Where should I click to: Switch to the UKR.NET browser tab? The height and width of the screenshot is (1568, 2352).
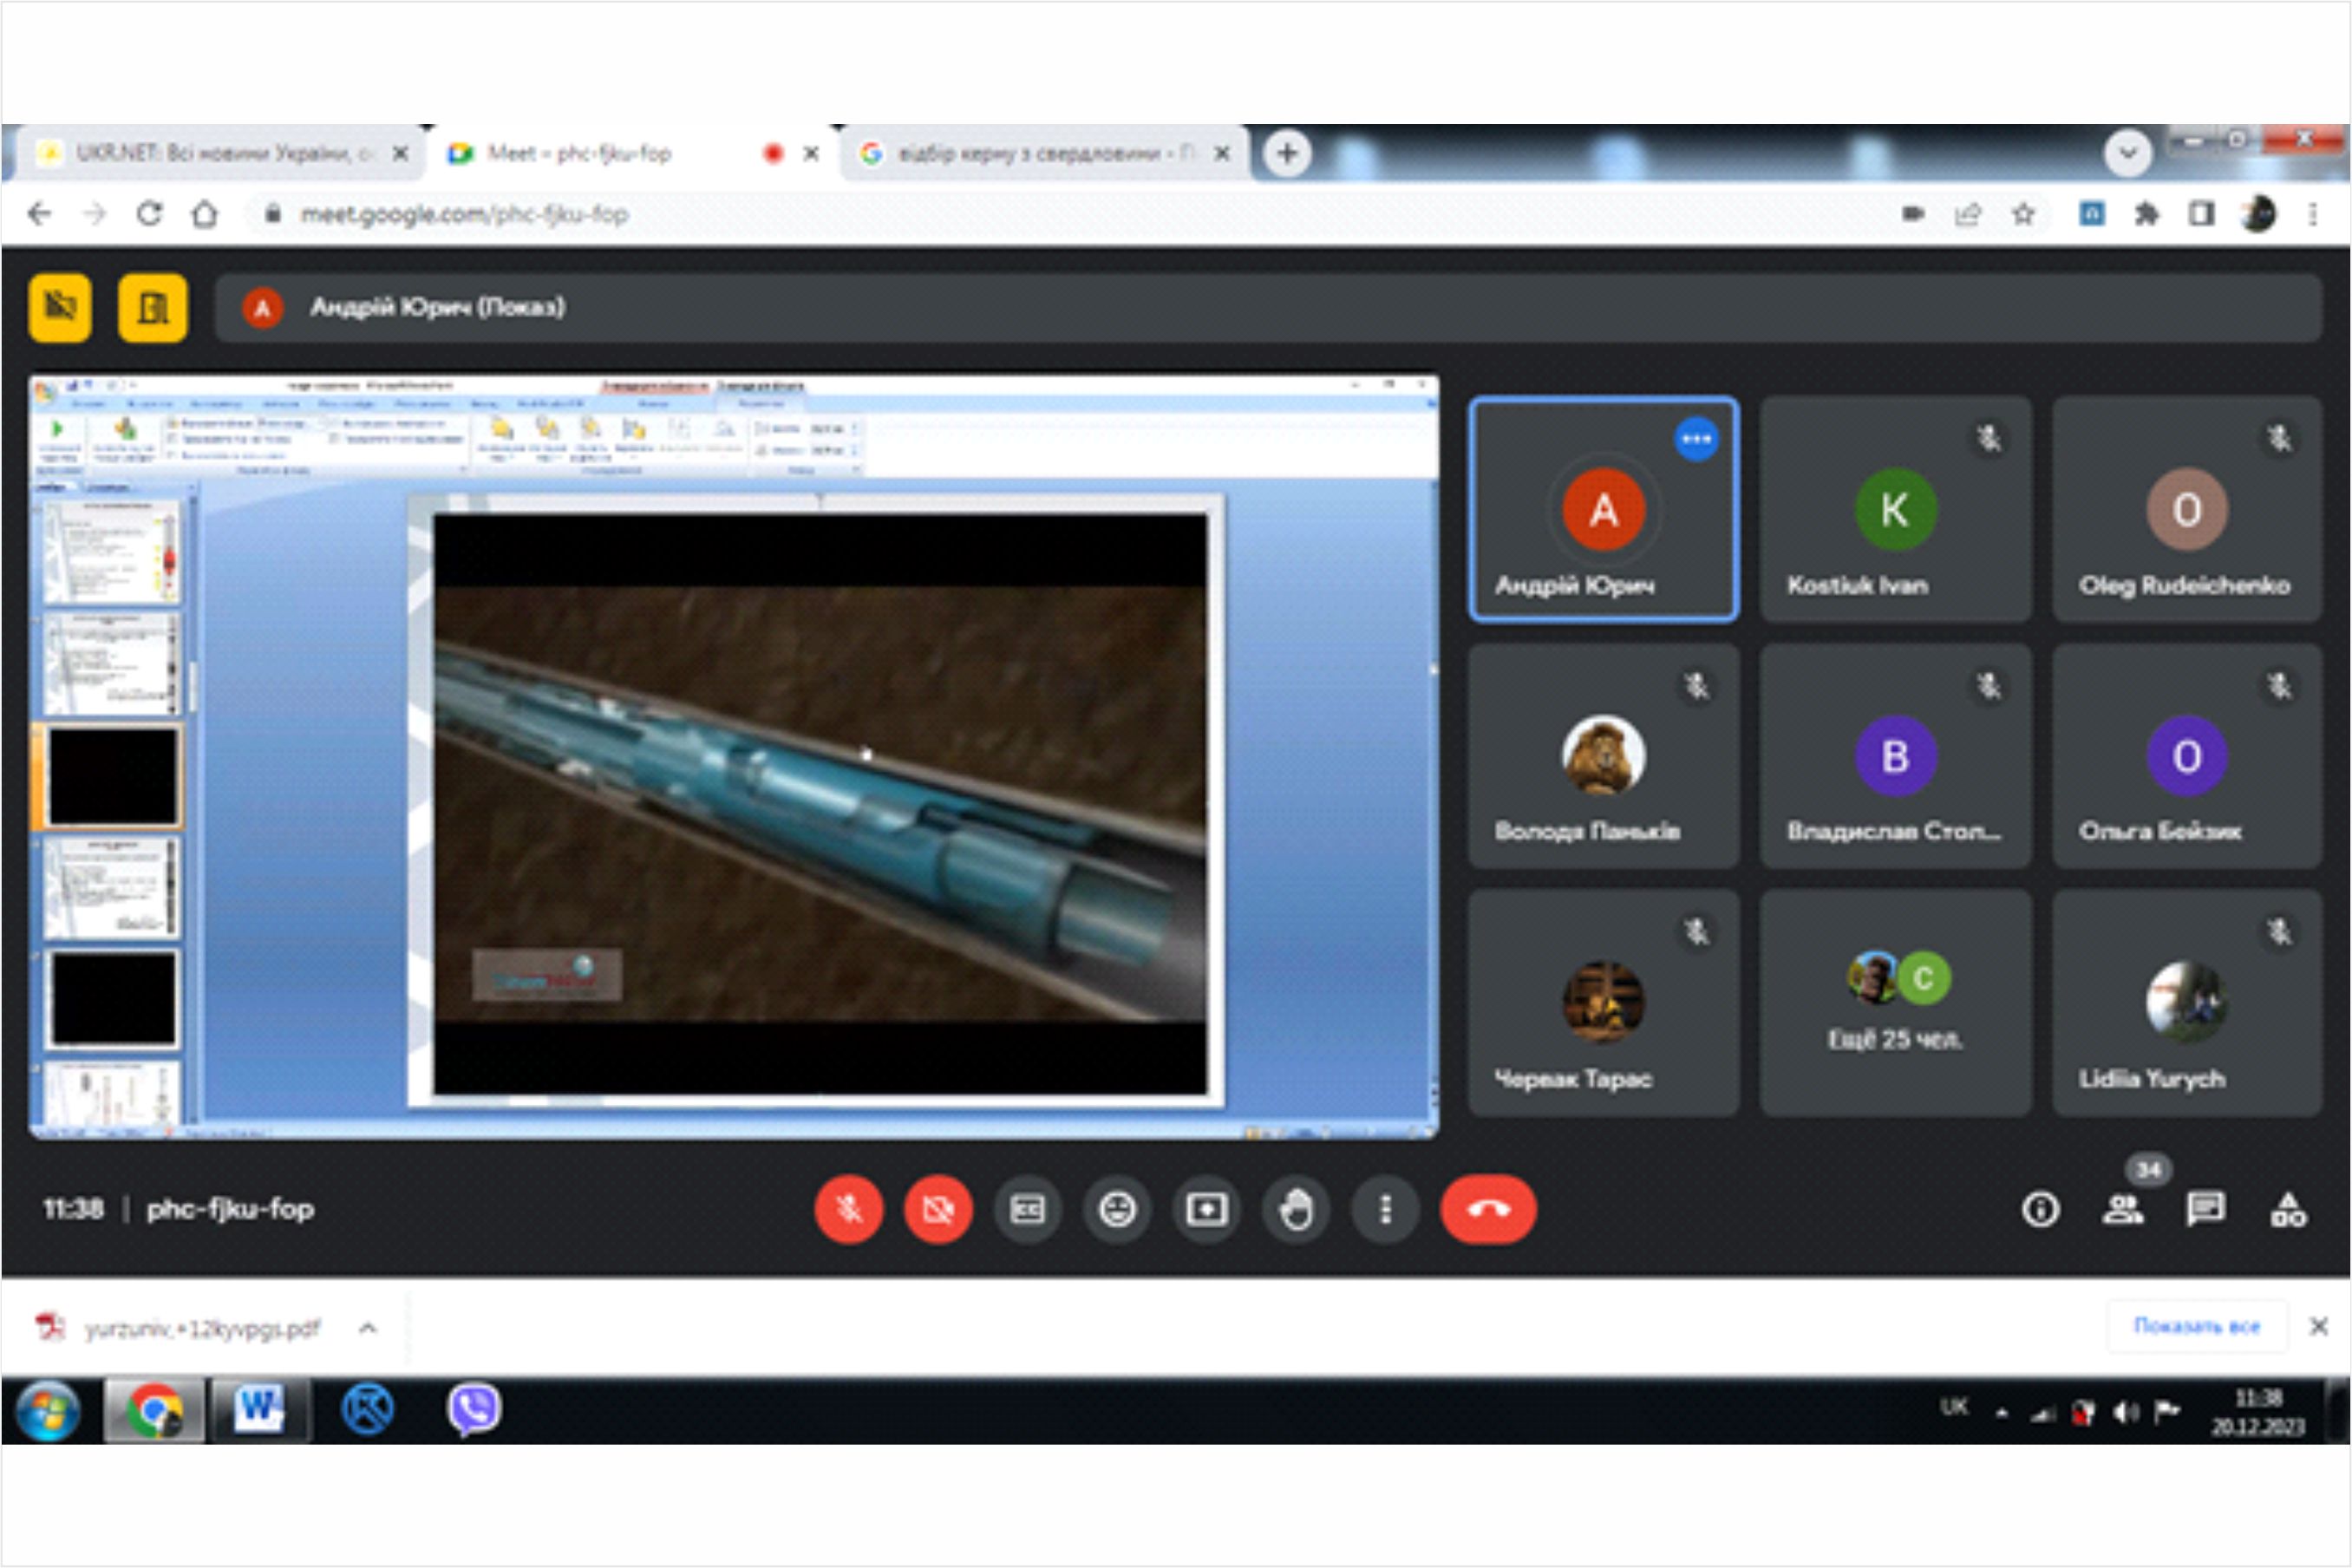pos(215,153)
